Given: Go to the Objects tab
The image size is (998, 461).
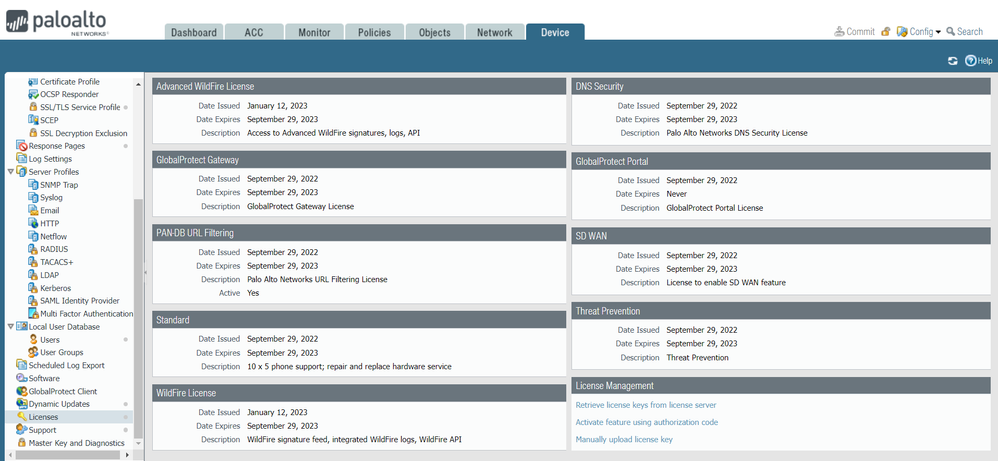Looking at the screenshot, I should (x=435, y=32).
